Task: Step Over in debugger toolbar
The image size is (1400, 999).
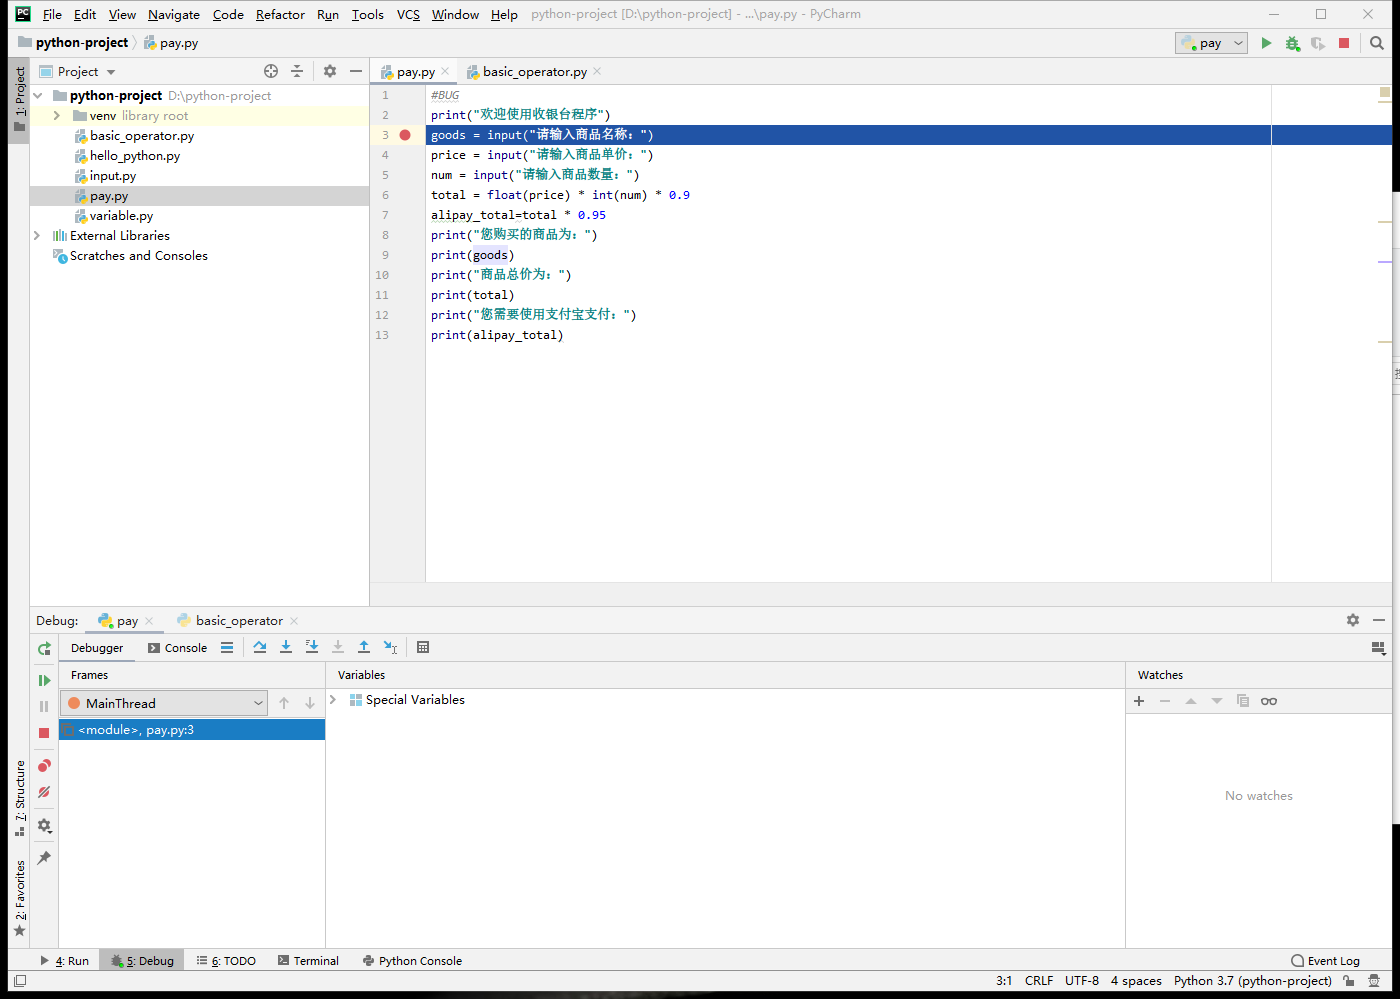Action: pyautogui.click(x=260, y=647)
